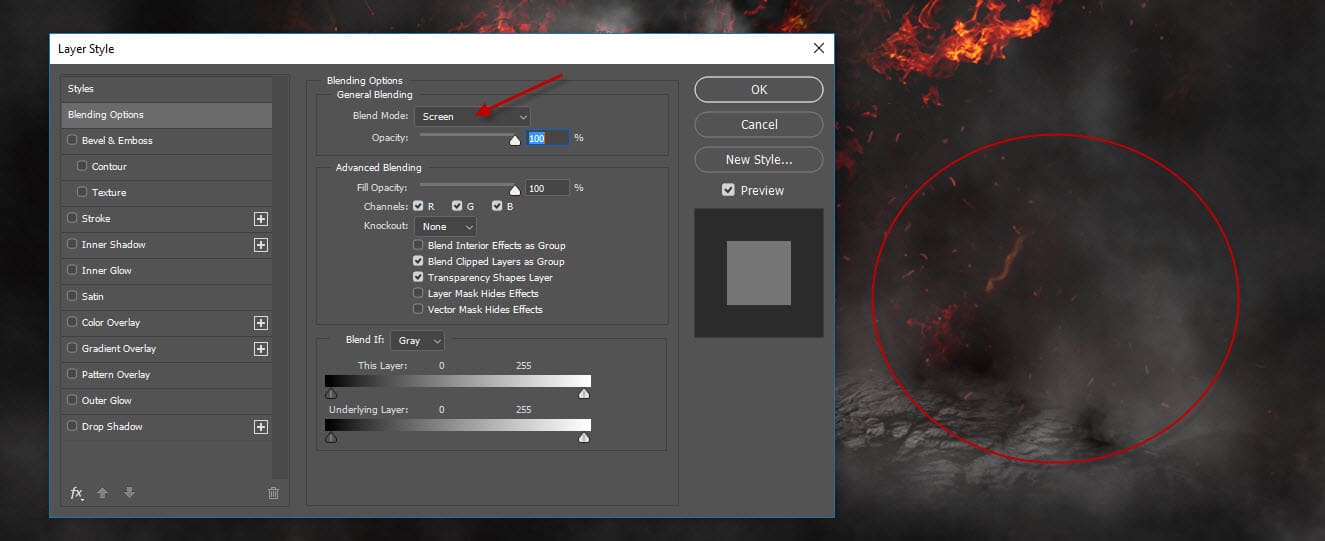The image size is (1325, 541).
Task: Select Blending Options in the left list
Action: pos(165,115)
